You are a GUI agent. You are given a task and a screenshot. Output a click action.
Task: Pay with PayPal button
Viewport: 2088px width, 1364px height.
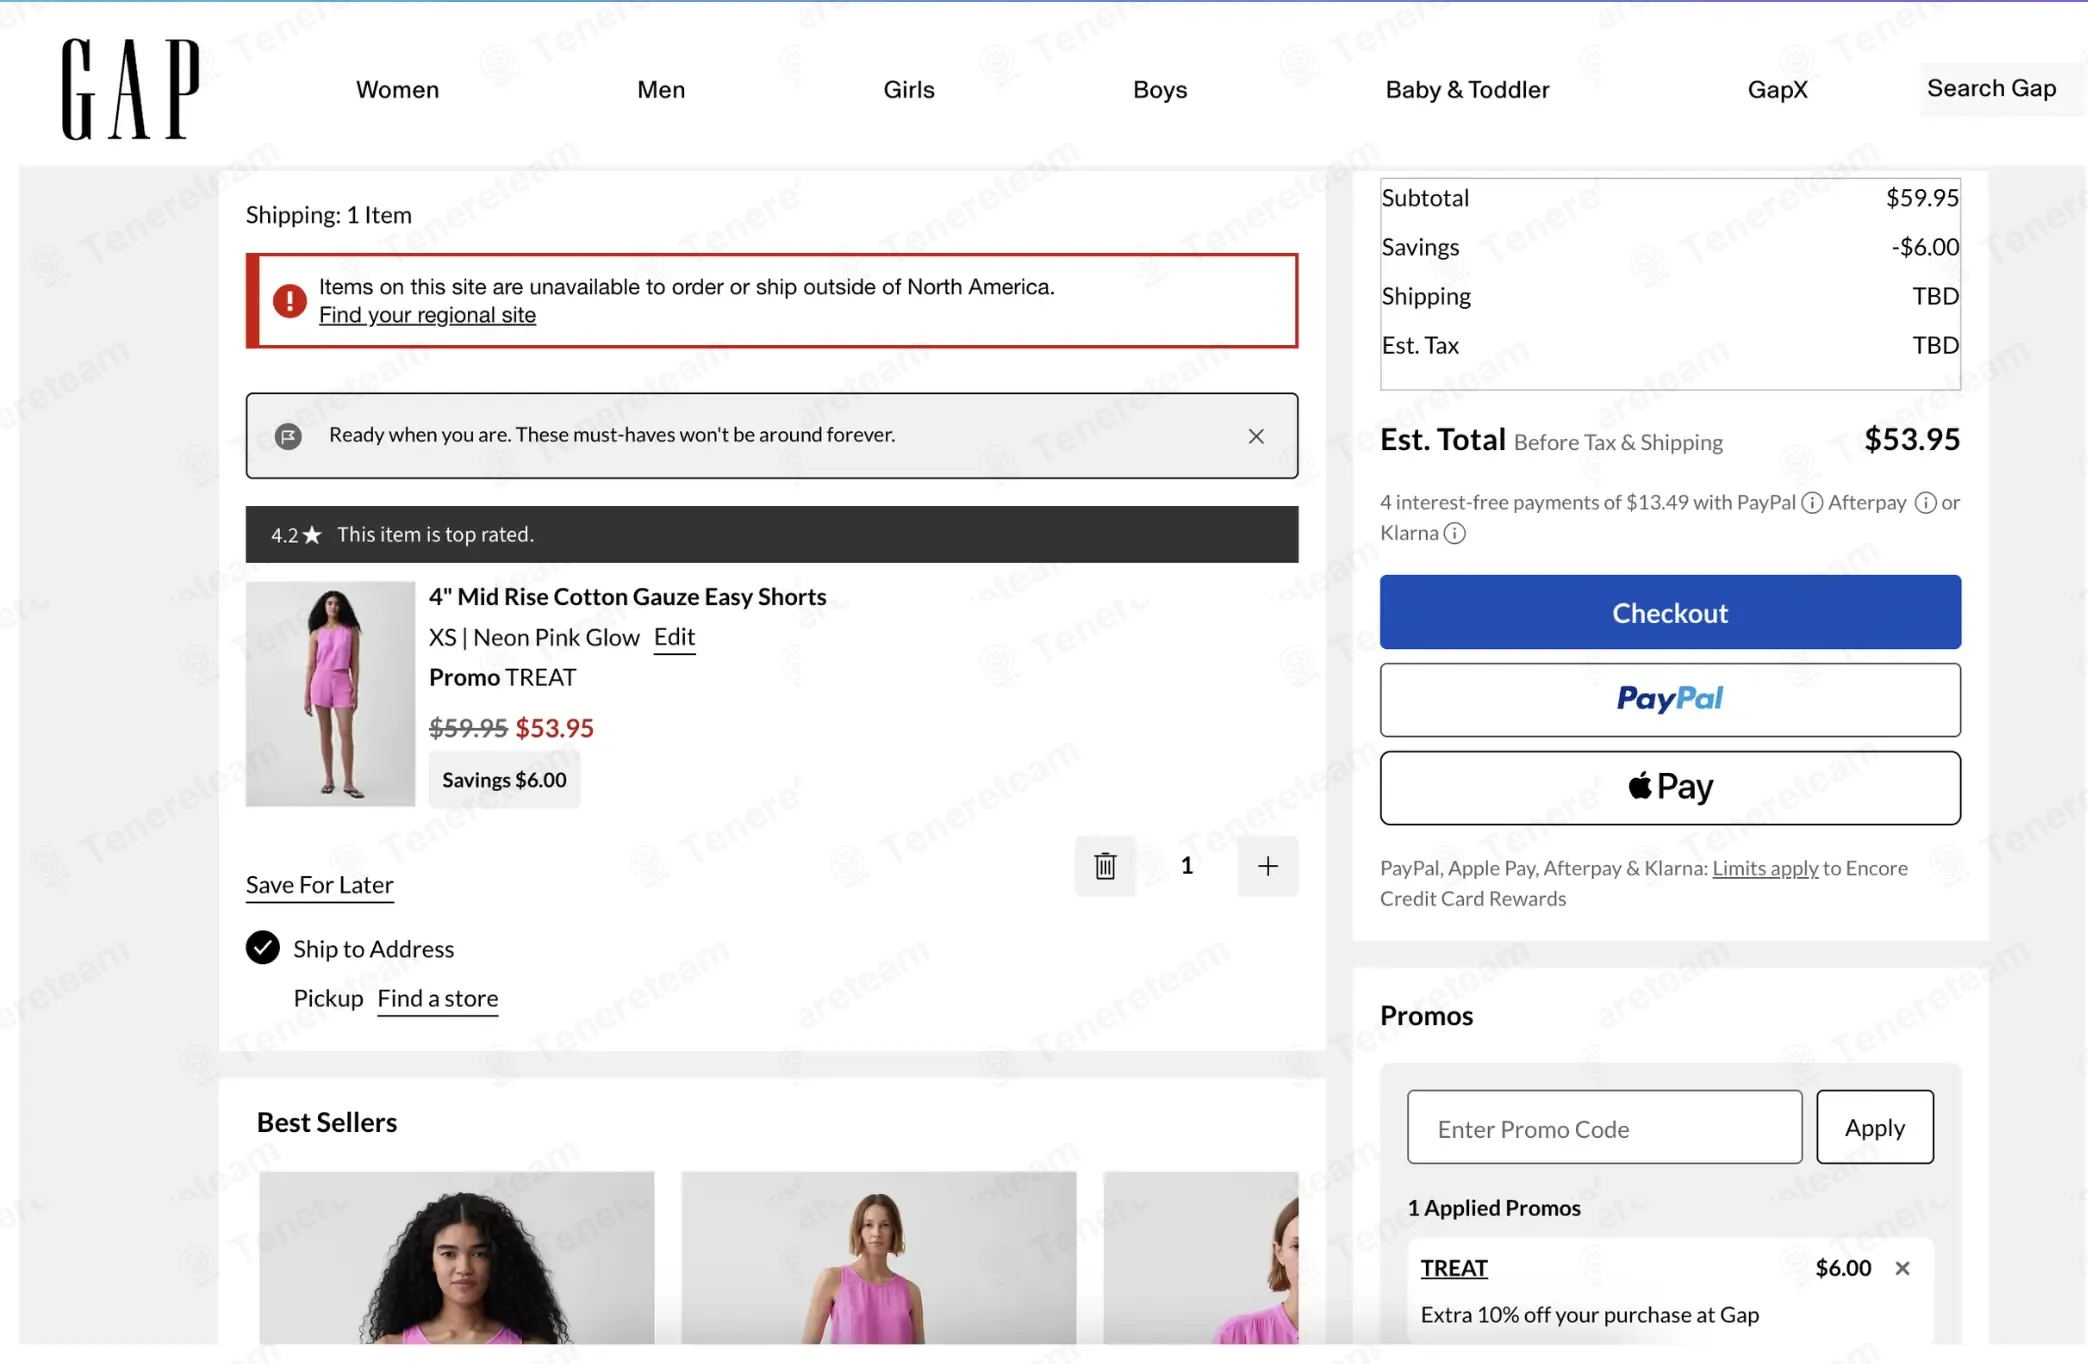pyautogui.click(x=1670, y=700)
